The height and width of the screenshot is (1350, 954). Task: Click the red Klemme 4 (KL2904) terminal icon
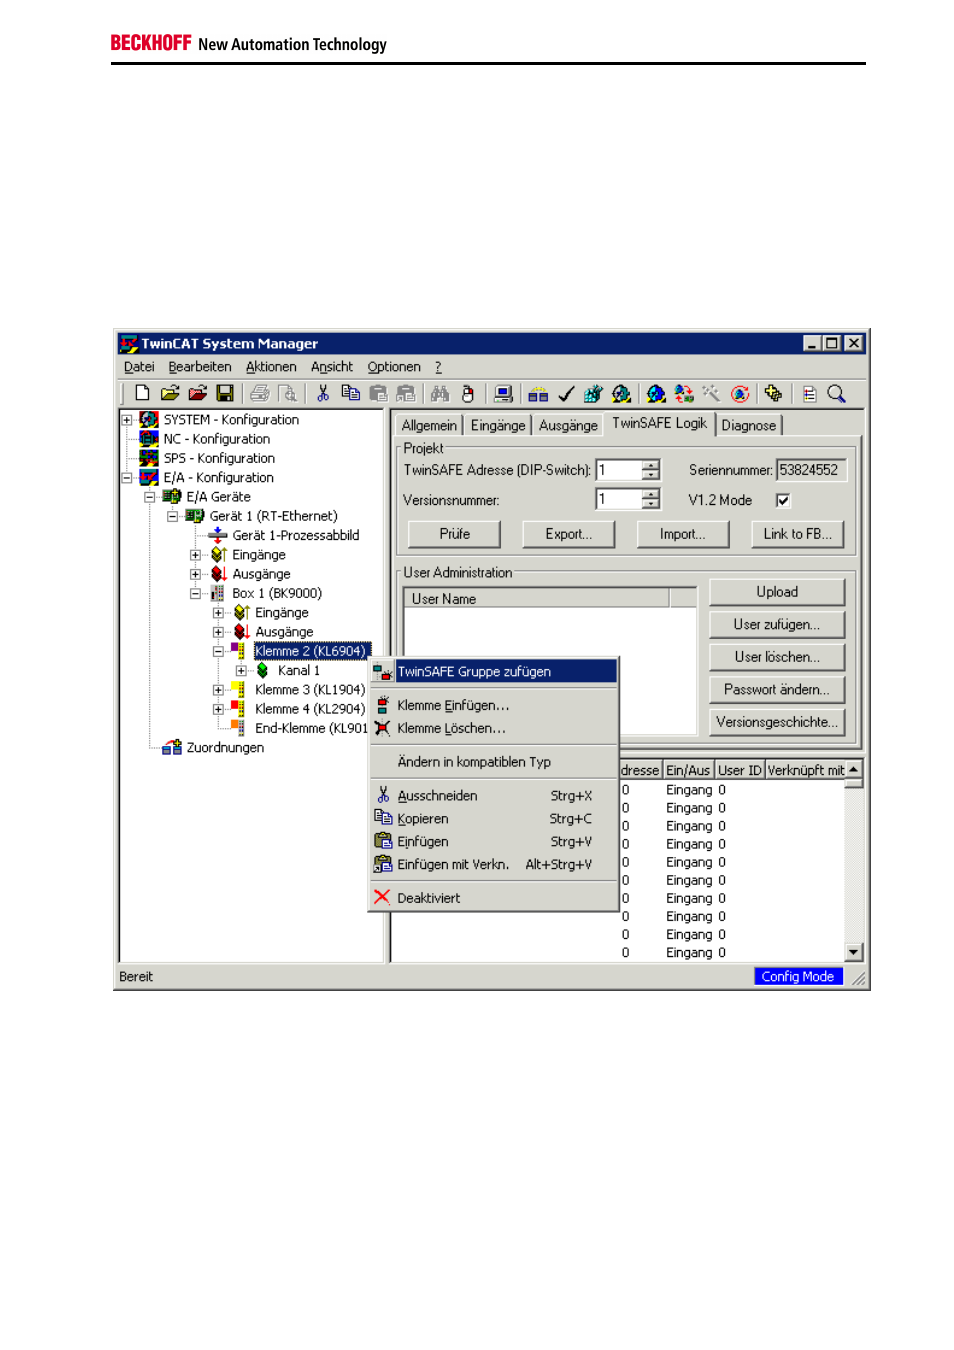tap(239, 708)
